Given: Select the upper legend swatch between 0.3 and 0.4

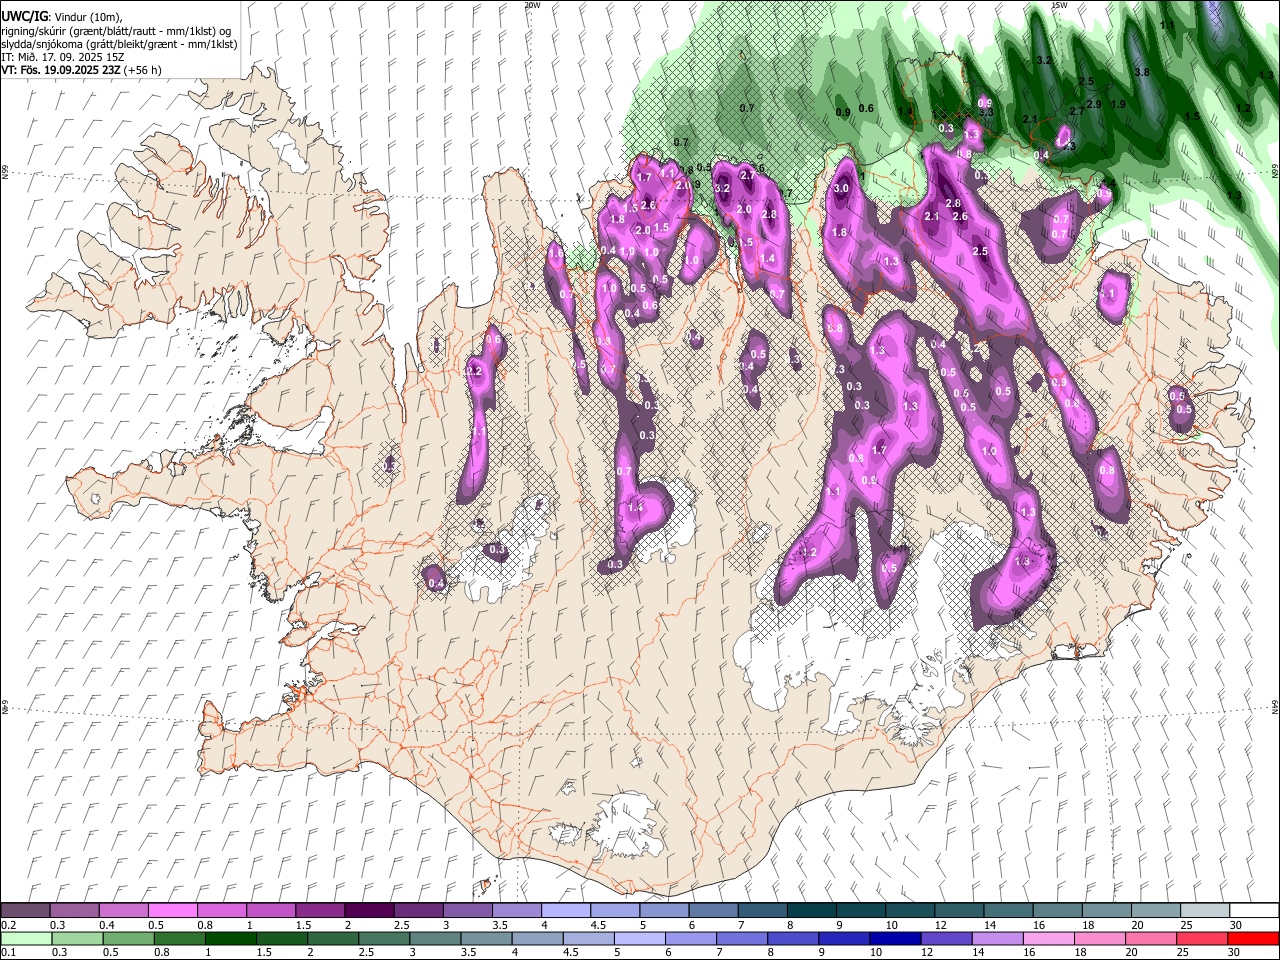Looking at the screenshot, I should (x=75, y=911).
